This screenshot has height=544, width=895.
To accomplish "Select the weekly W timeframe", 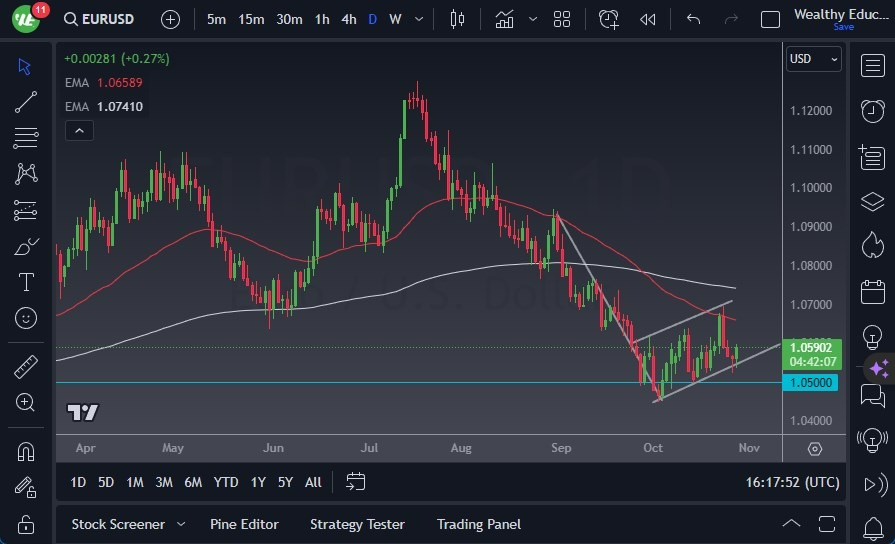I will 395,19.
